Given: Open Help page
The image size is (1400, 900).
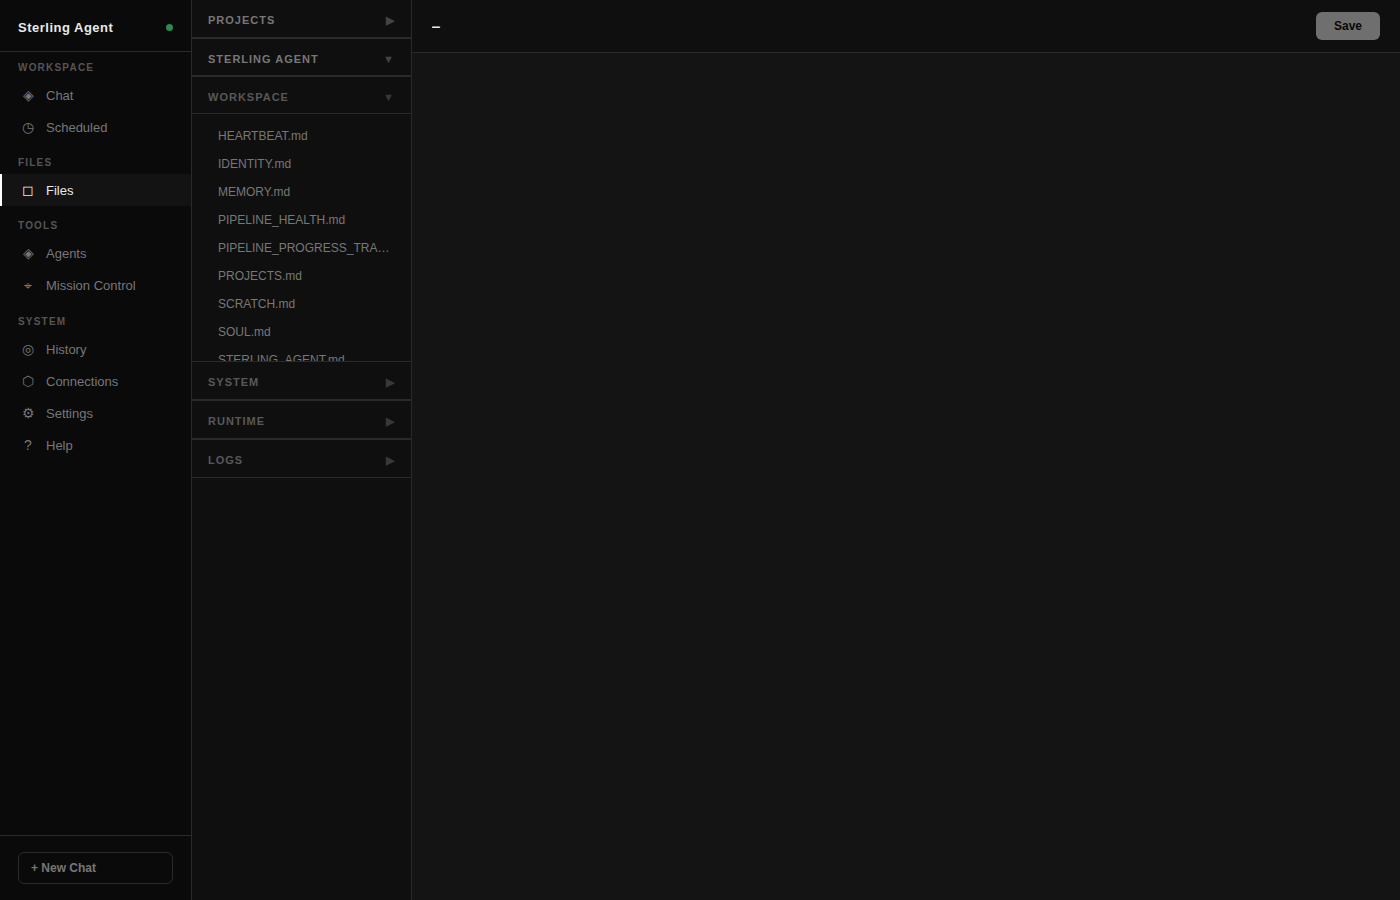Looking at the screenshot, I should (x=95, y=446).
